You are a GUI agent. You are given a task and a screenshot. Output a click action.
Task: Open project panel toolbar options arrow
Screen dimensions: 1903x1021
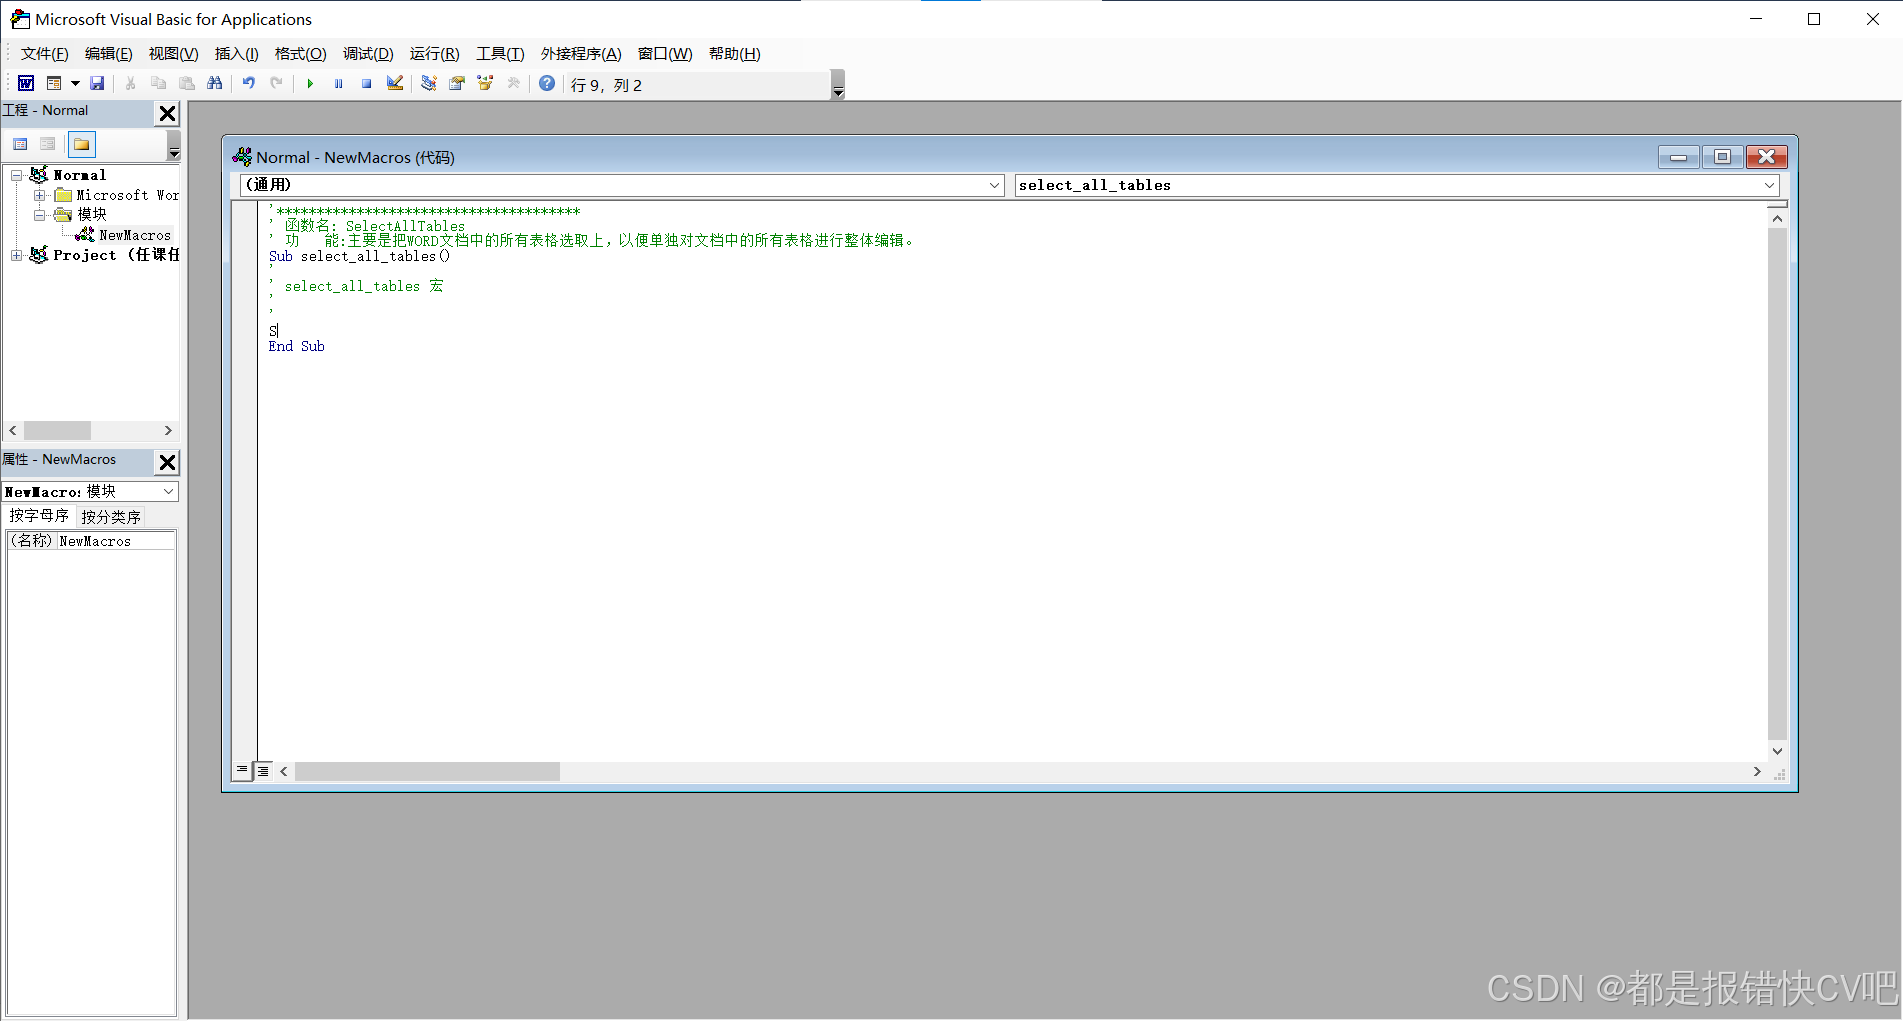pos(174,145)
